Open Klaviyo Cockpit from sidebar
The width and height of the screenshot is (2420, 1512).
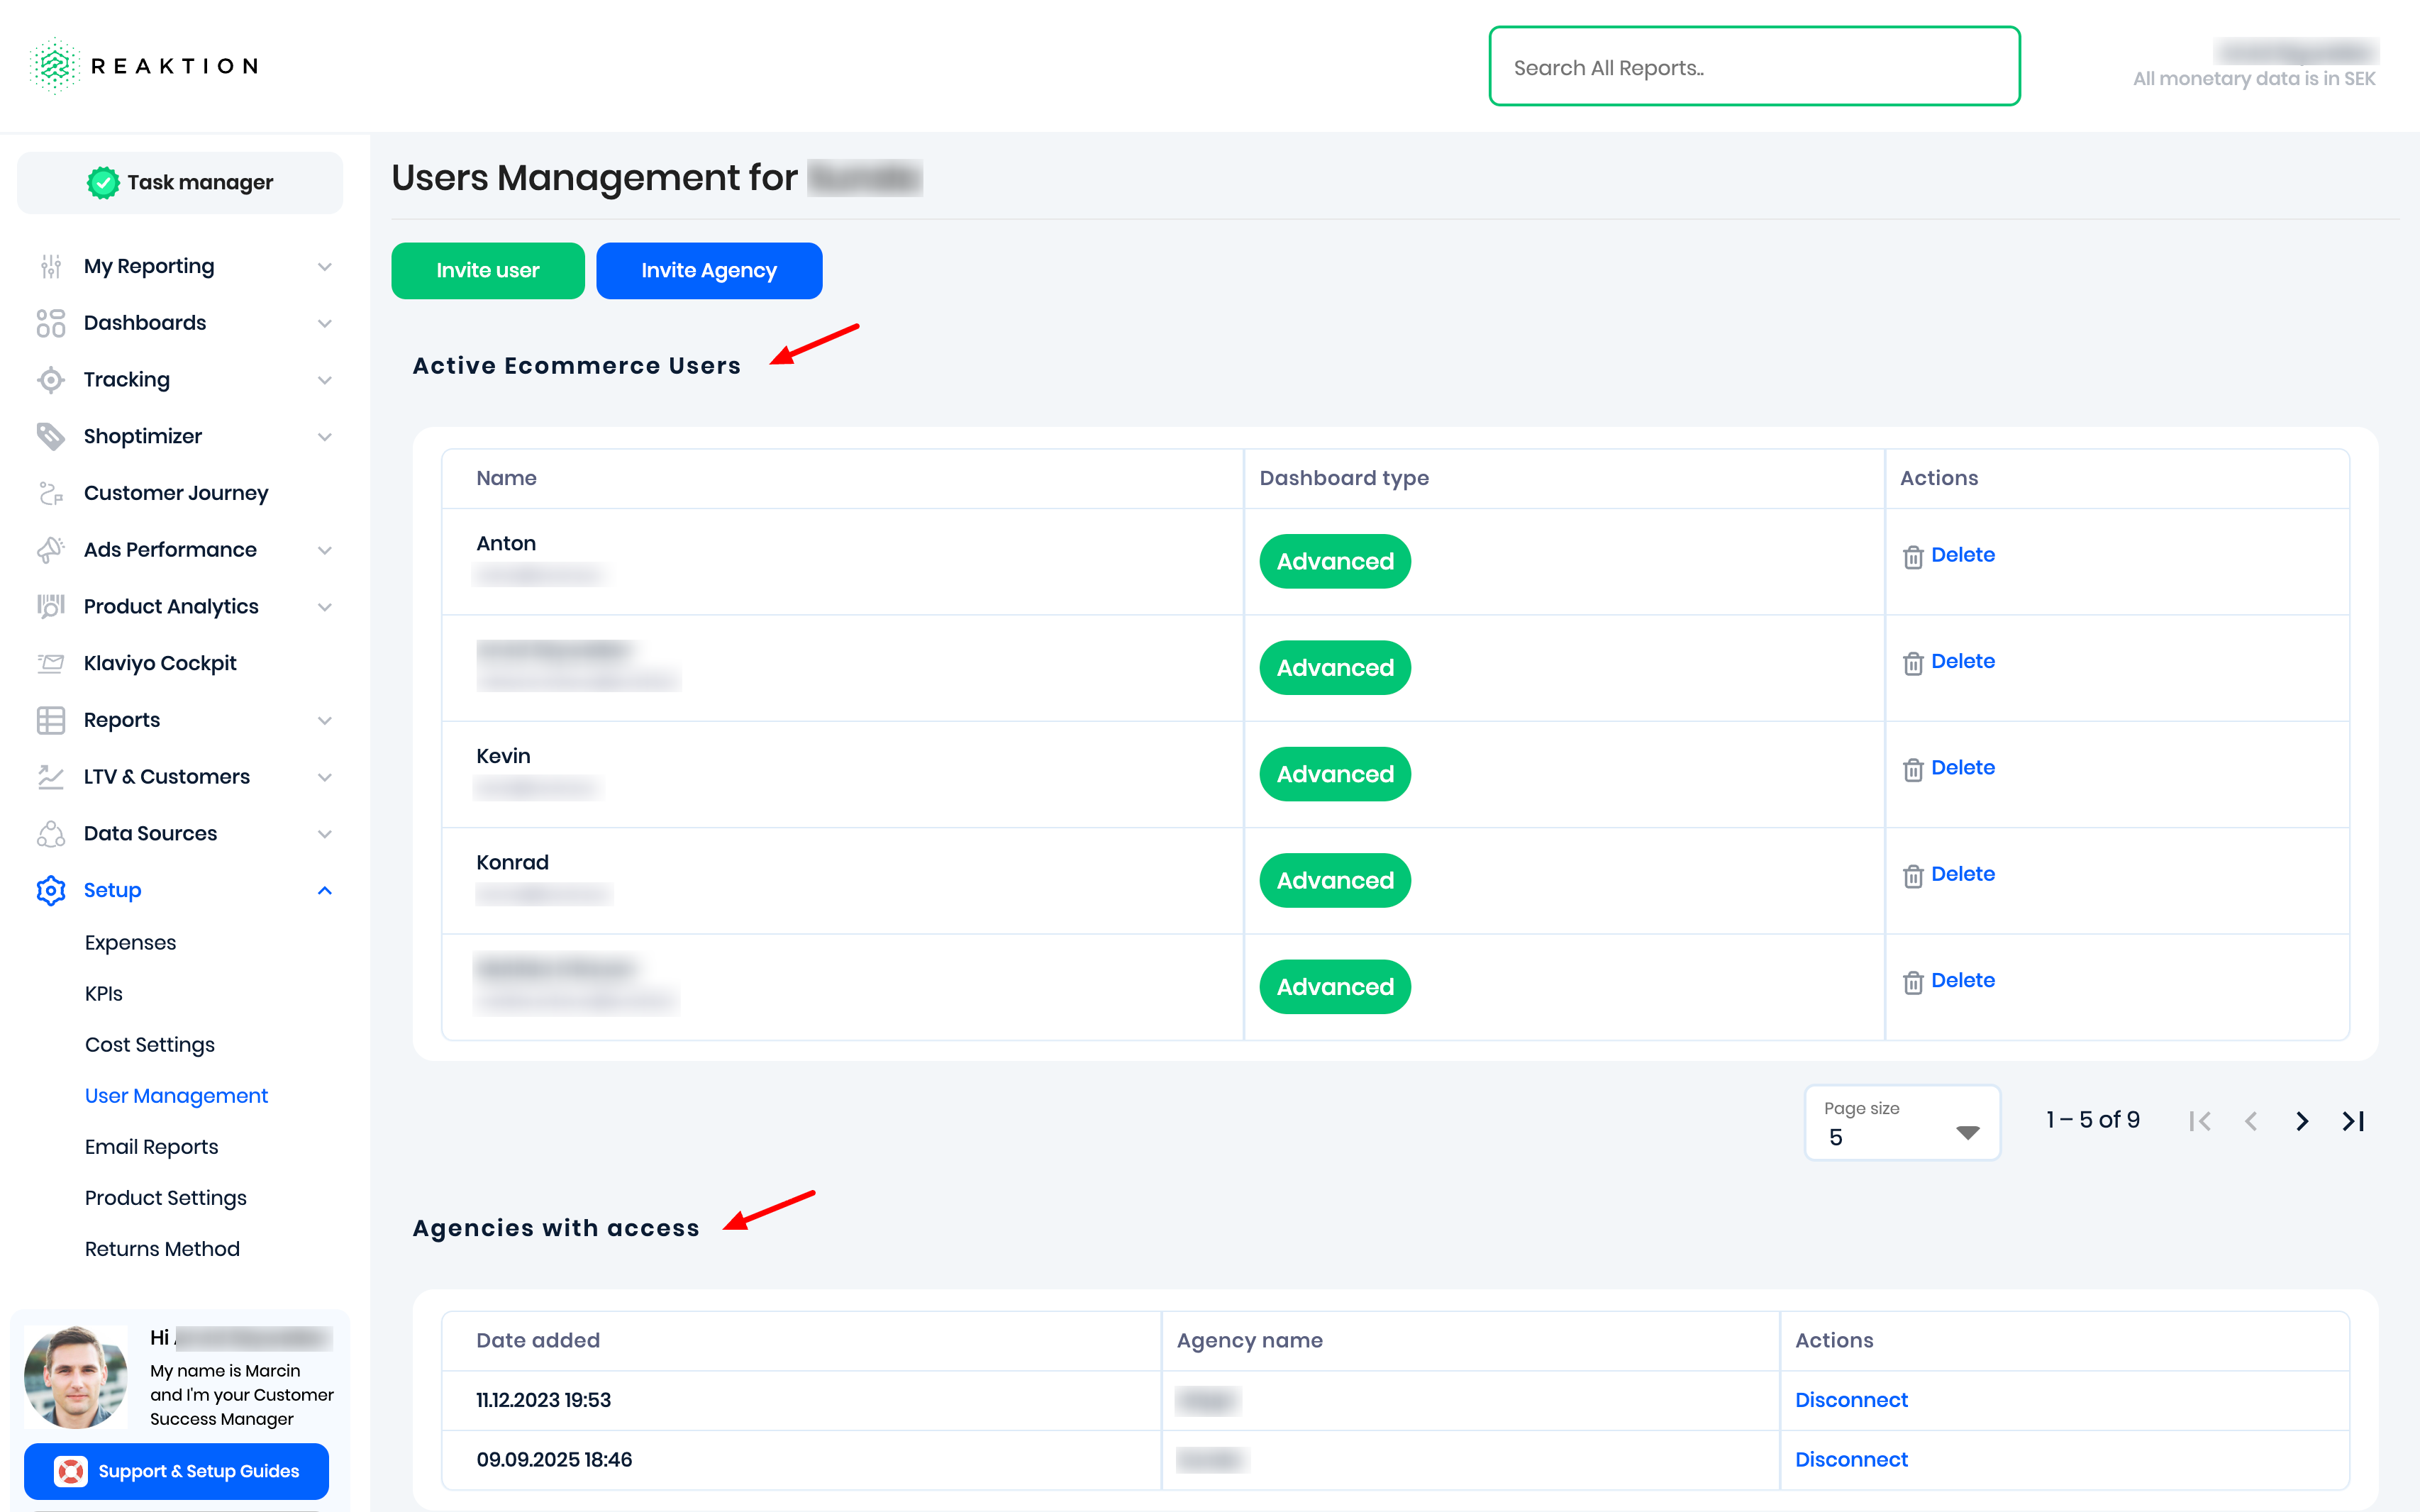tap(160, 663)
